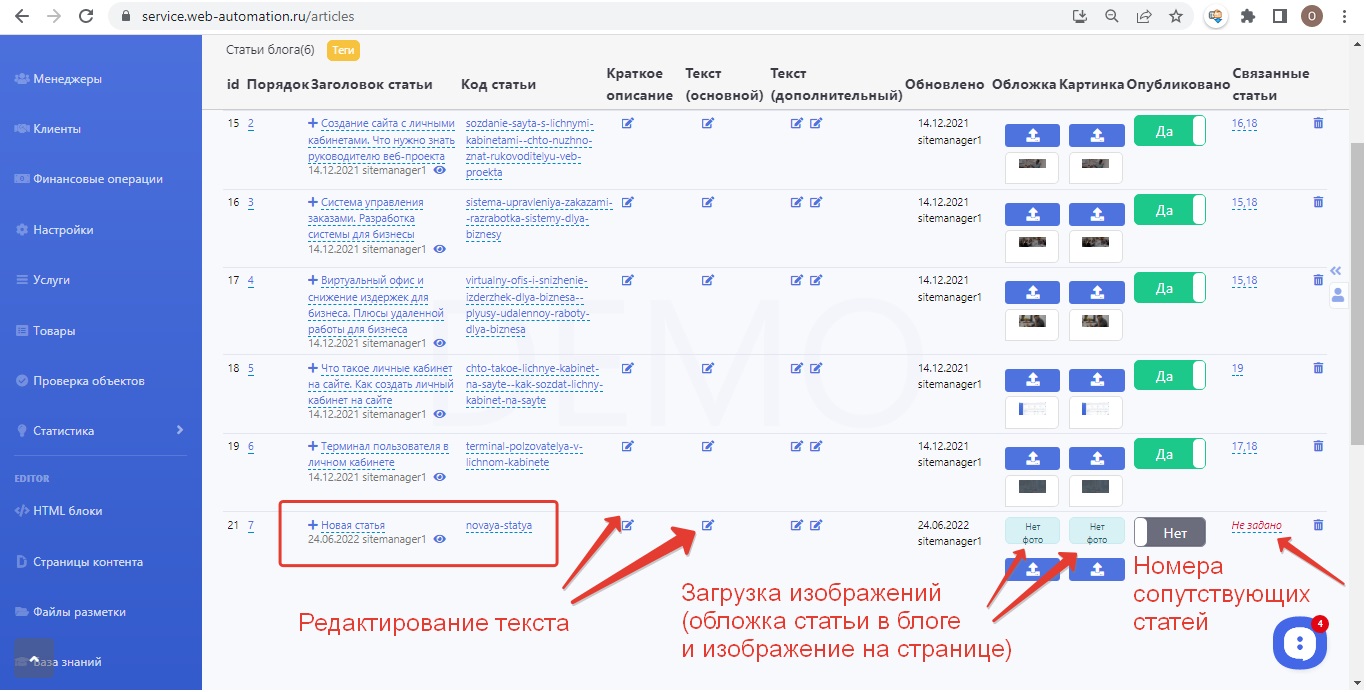Upload page picture for article 19

pyautogui.click(x=1096, y=459)
